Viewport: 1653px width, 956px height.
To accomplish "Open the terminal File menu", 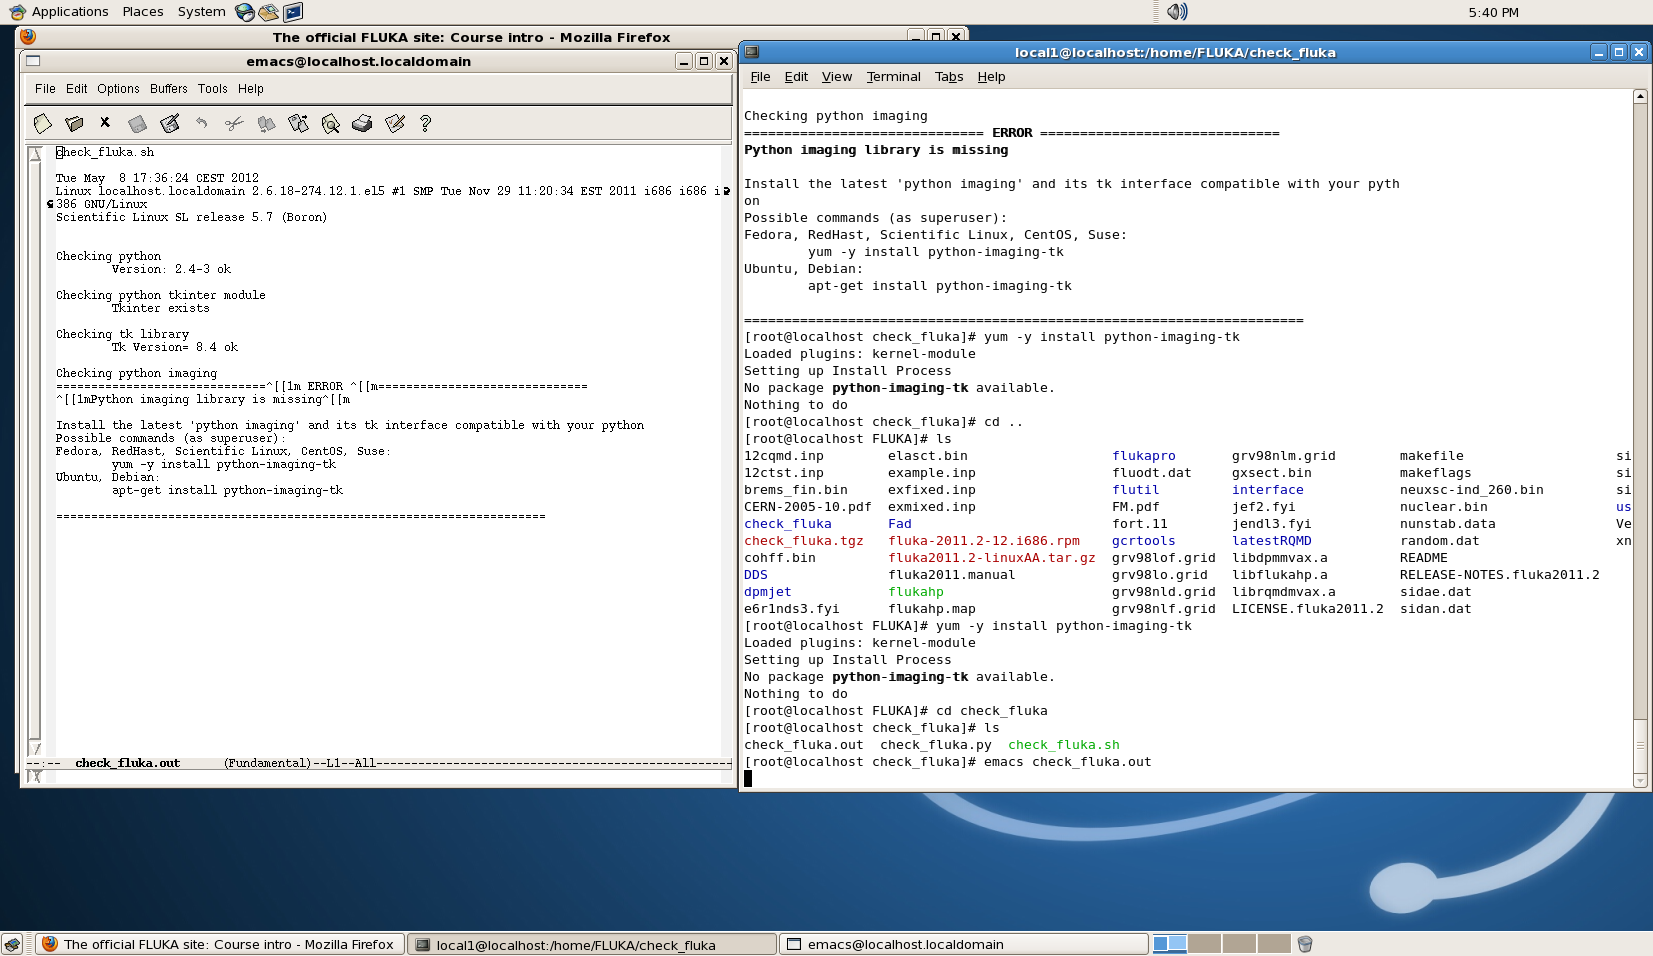I will click(x=760, y=77).
